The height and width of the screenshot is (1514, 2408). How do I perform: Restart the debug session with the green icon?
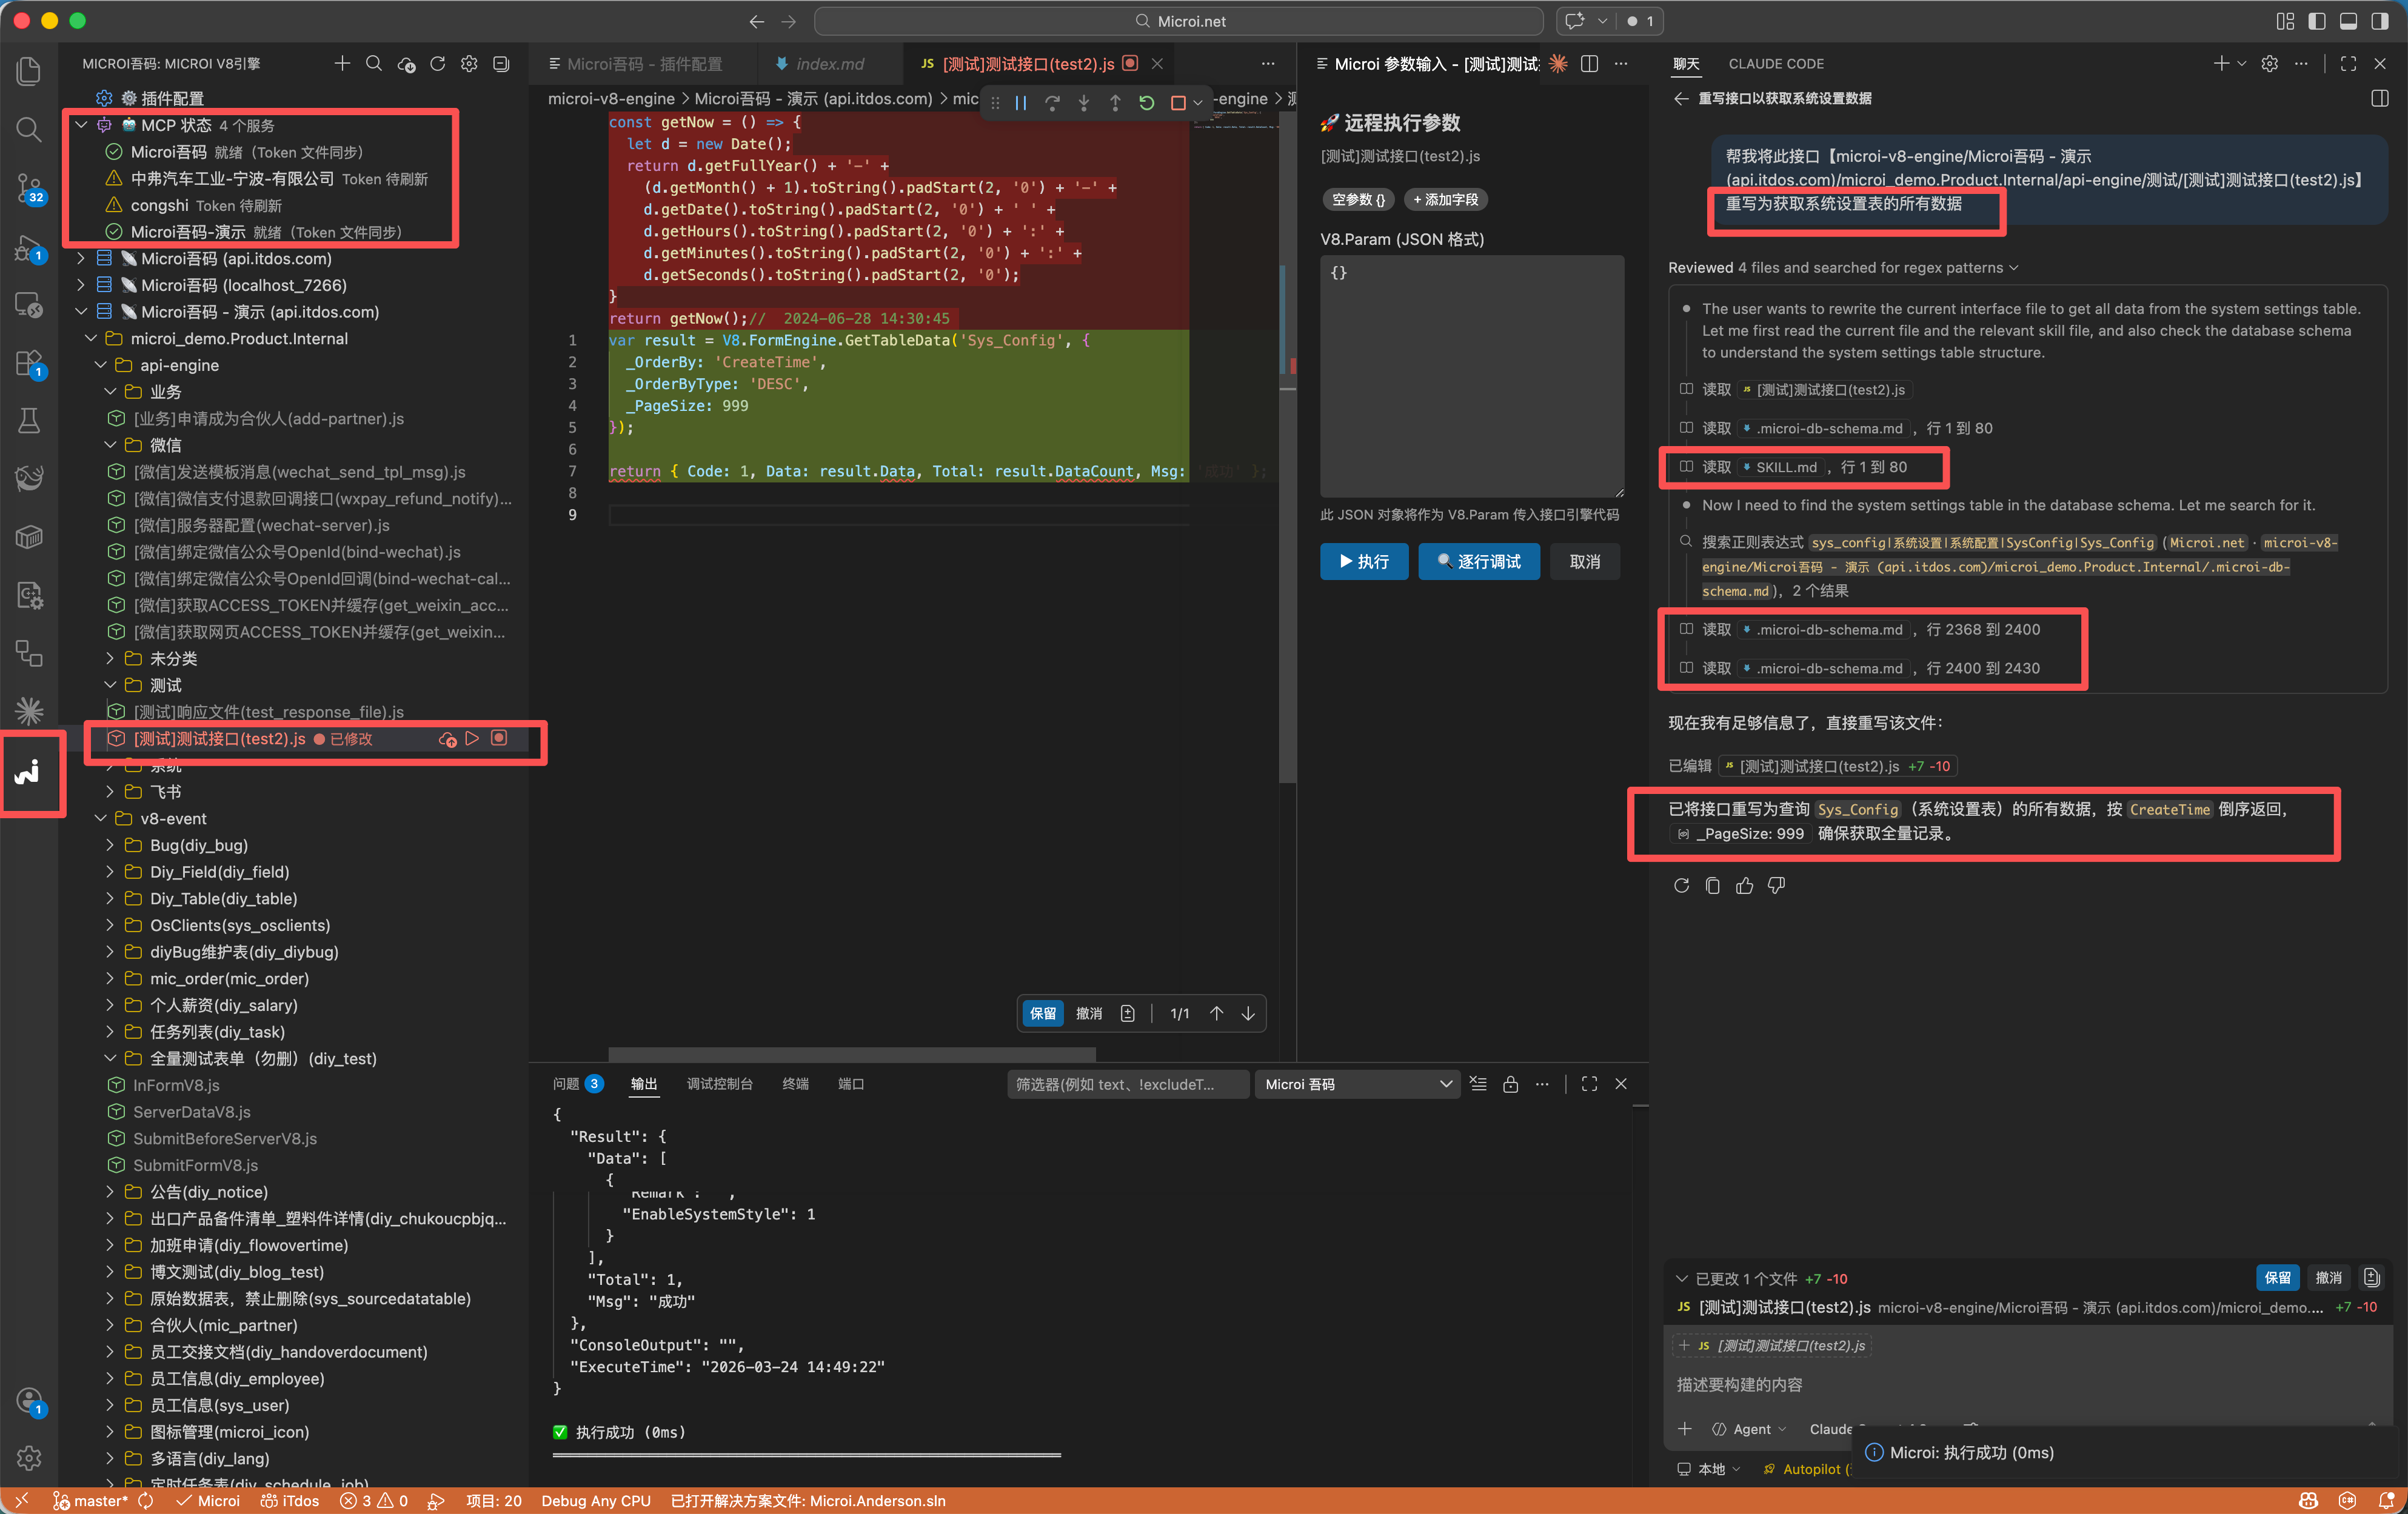[1146, 103]
